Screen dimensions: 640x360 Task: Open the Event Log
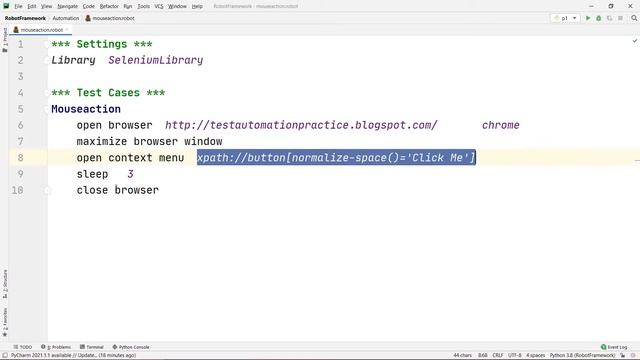pos(614,347)
